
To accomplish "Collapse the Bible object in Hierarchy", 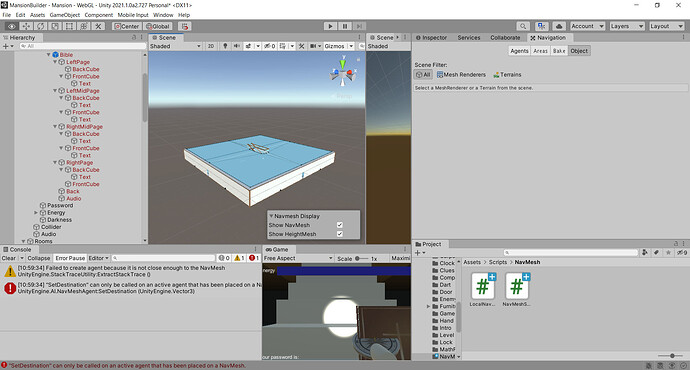I will point(49,55).
